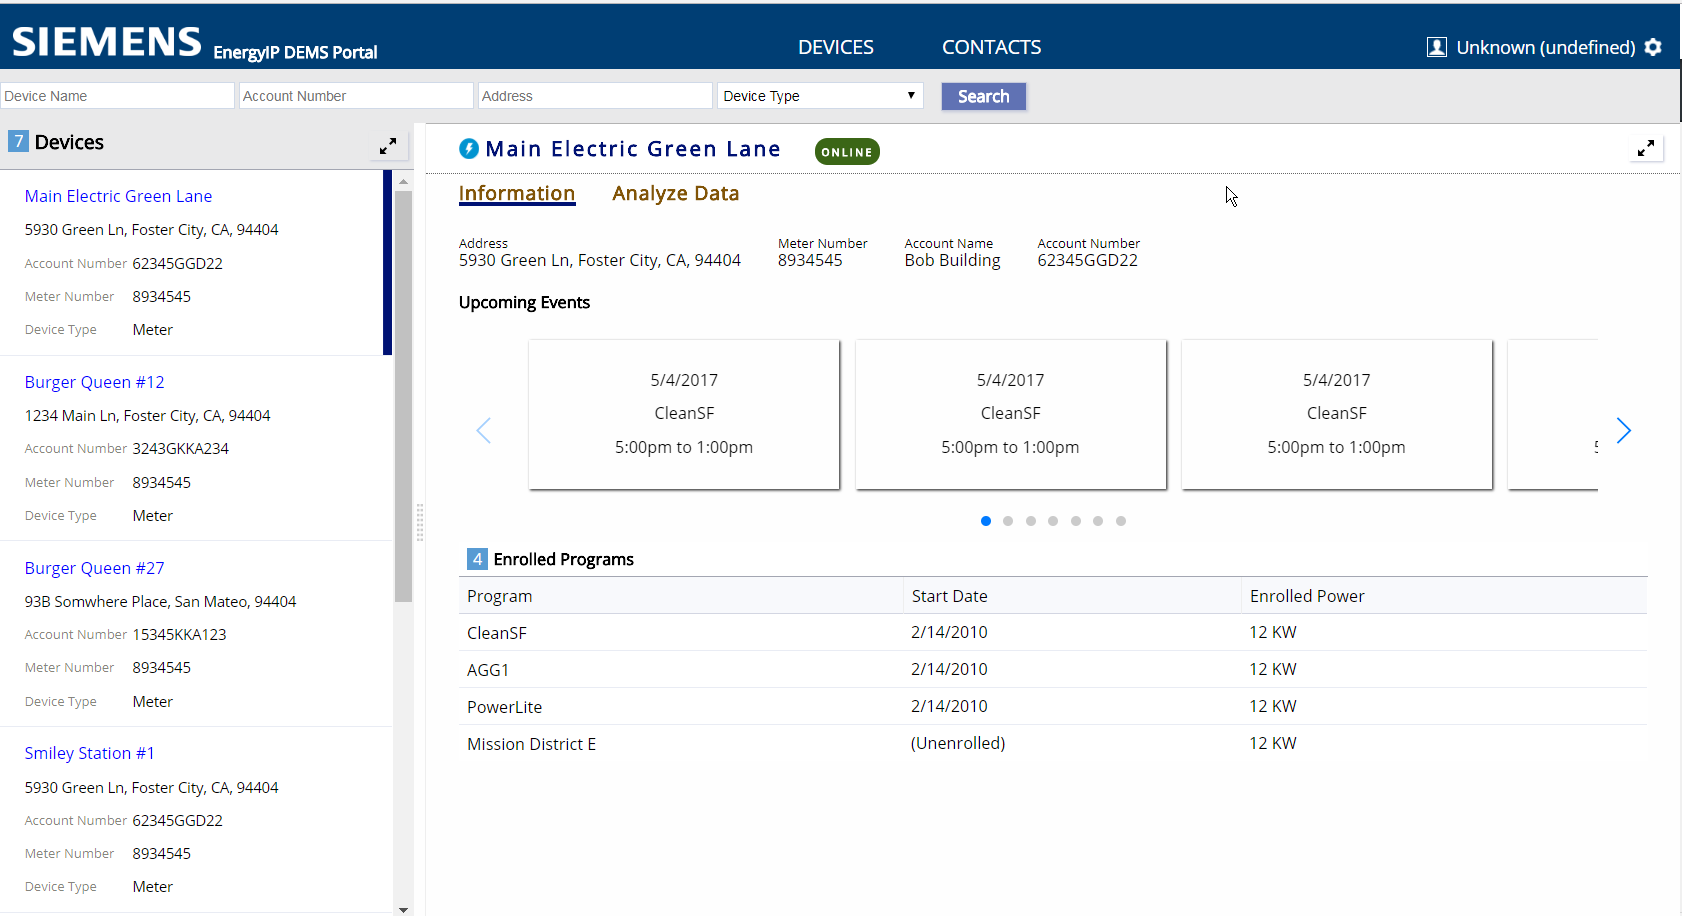The height and width of the screenshot is (916, 1682).
Task: Select the PowerLite program row
Action: pyautogui.click(x=1053, y=706)
